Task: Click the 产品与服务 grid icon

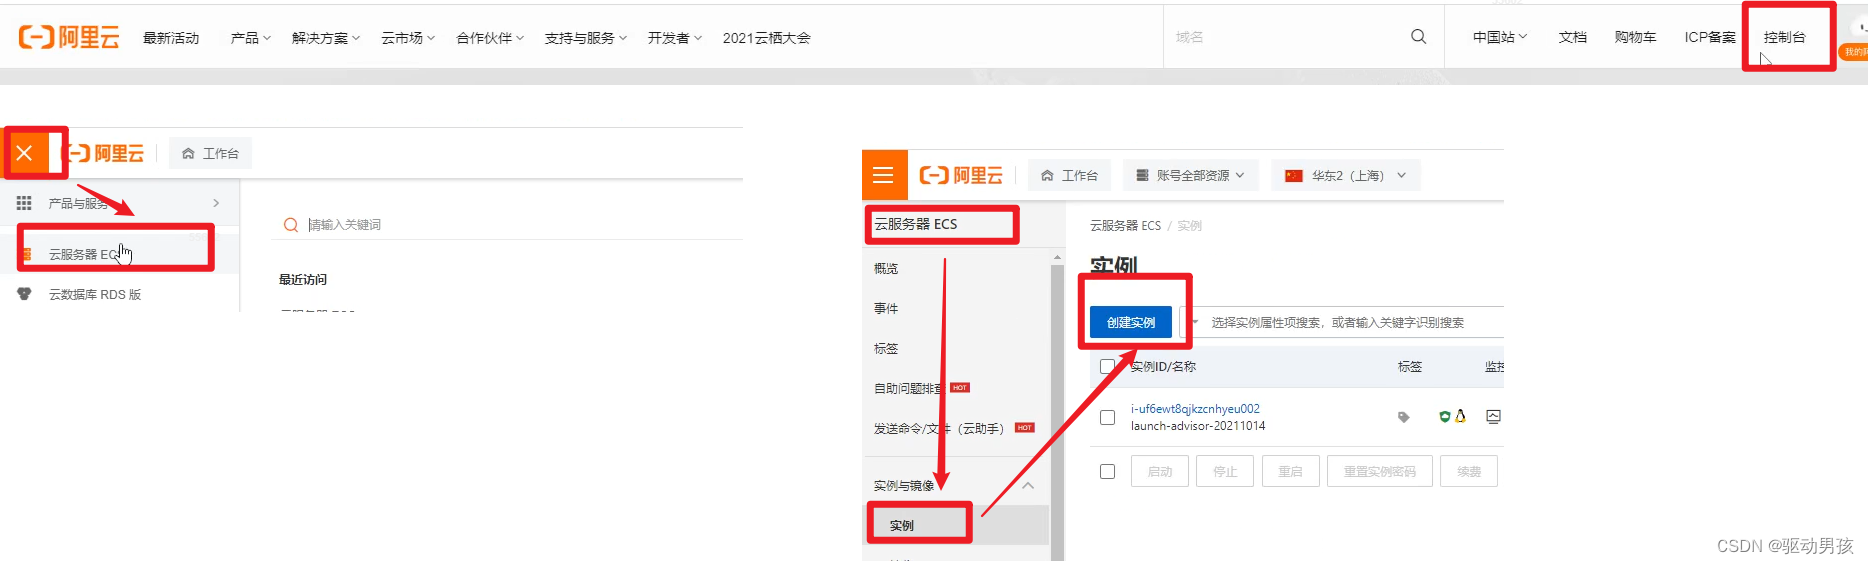Action: pos(24,203)
